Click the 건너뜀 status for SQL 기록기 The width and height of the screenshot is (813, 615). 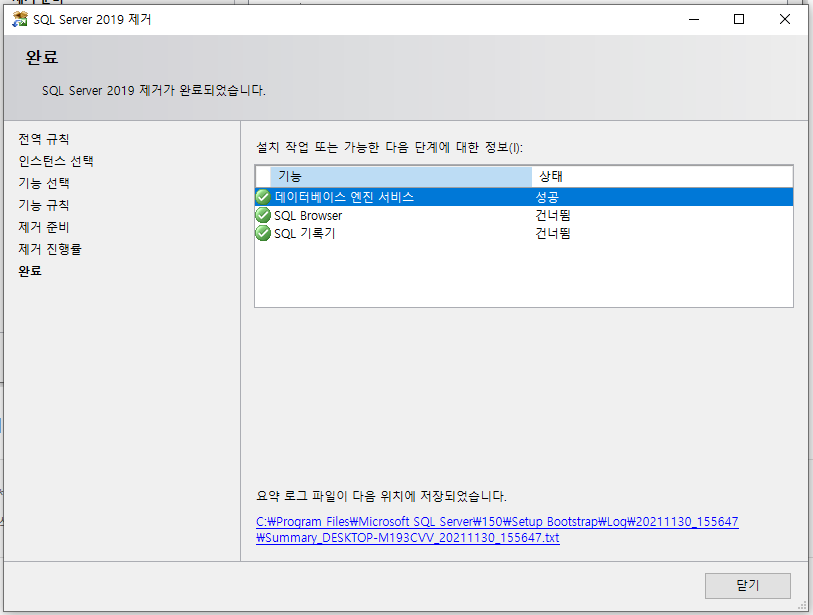(553, 233)
